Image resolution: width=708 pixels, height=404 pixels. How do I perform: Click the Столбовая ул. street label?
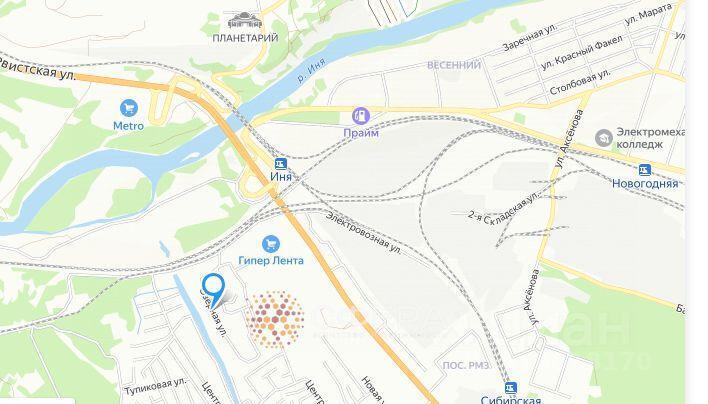(580, 81)
